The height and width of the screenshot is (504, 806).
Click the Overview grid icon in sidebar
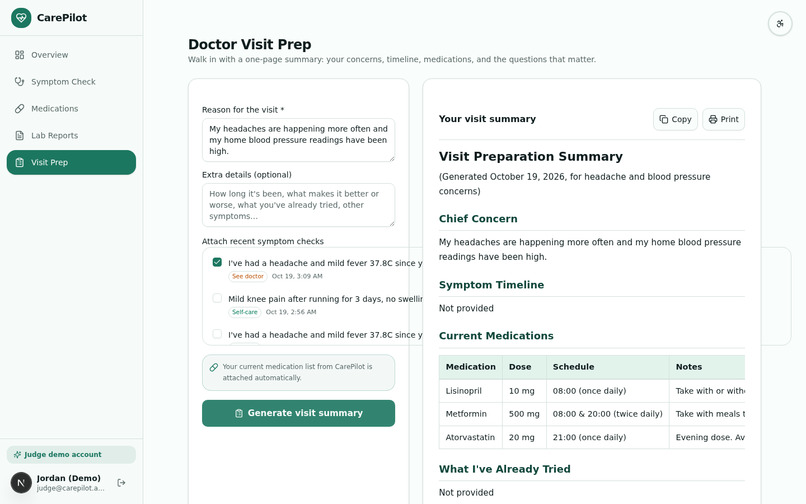pyautogui.click(x=20, y=55)
